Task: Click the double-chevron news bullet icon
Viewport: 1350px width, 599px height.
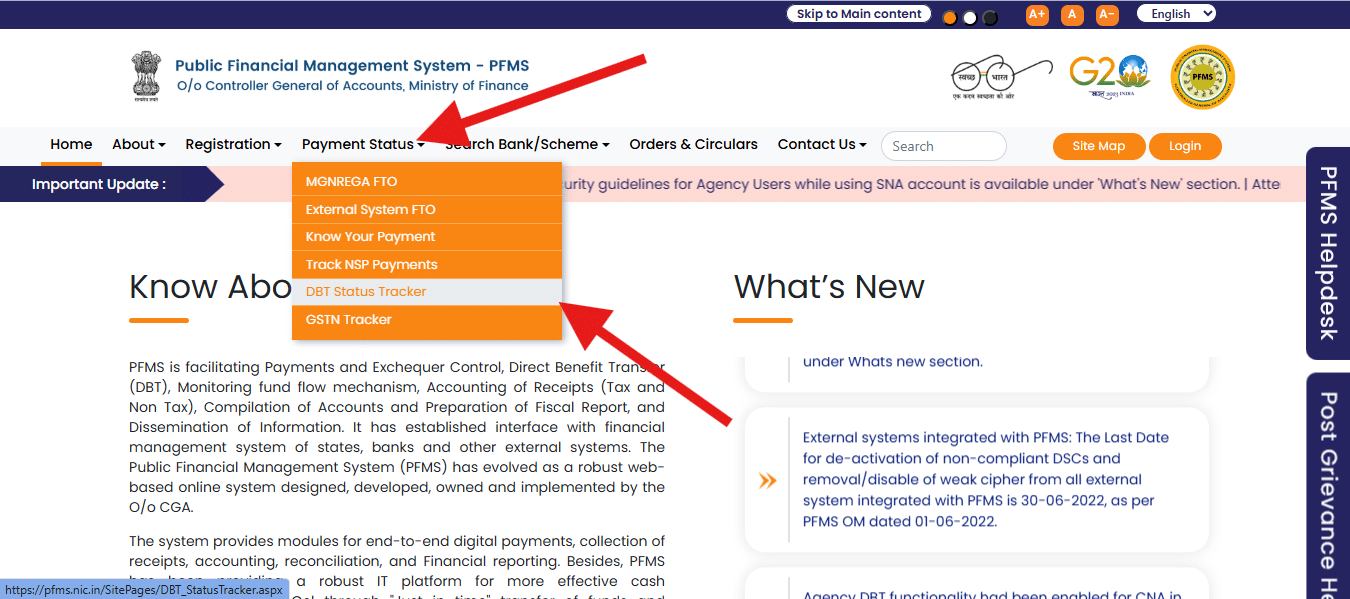Action: click(767, 481)
